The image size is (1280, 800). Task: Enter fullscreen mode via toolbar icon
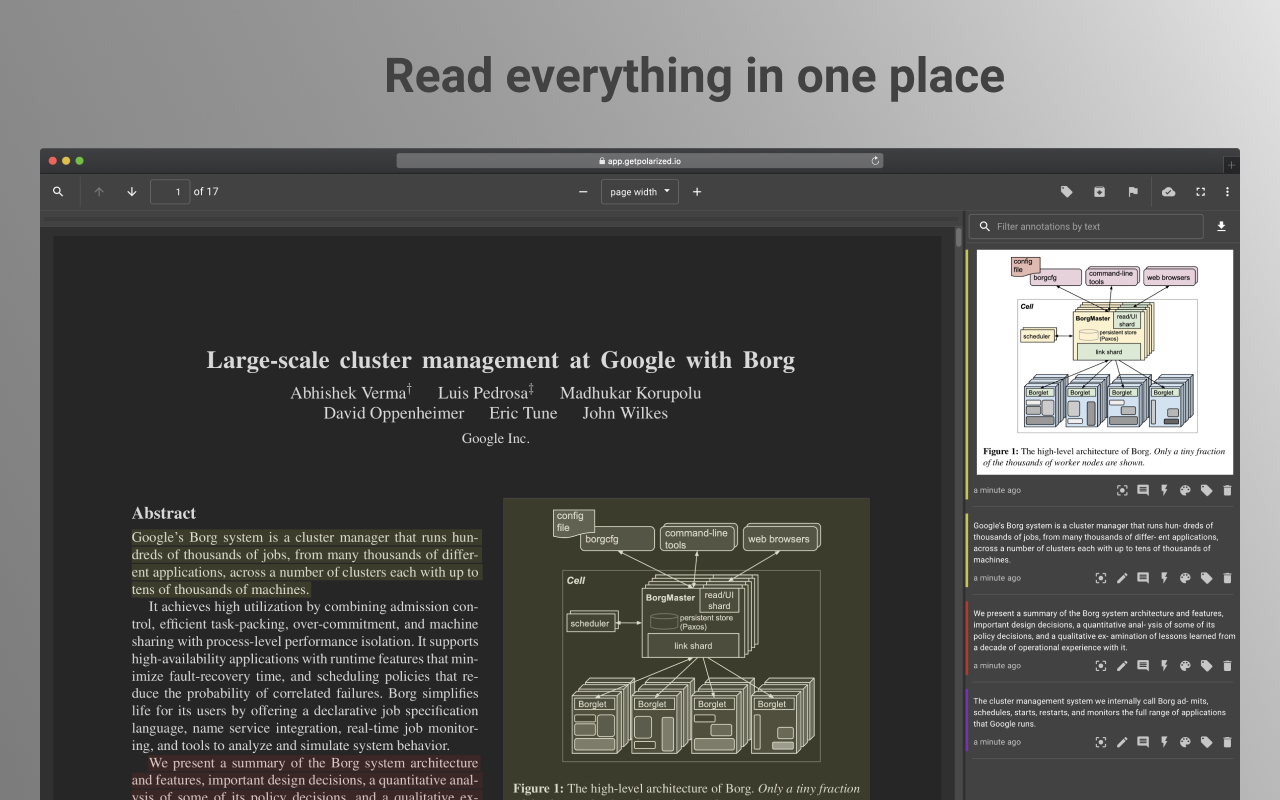pyautogui.click(x=1201, y=192)
